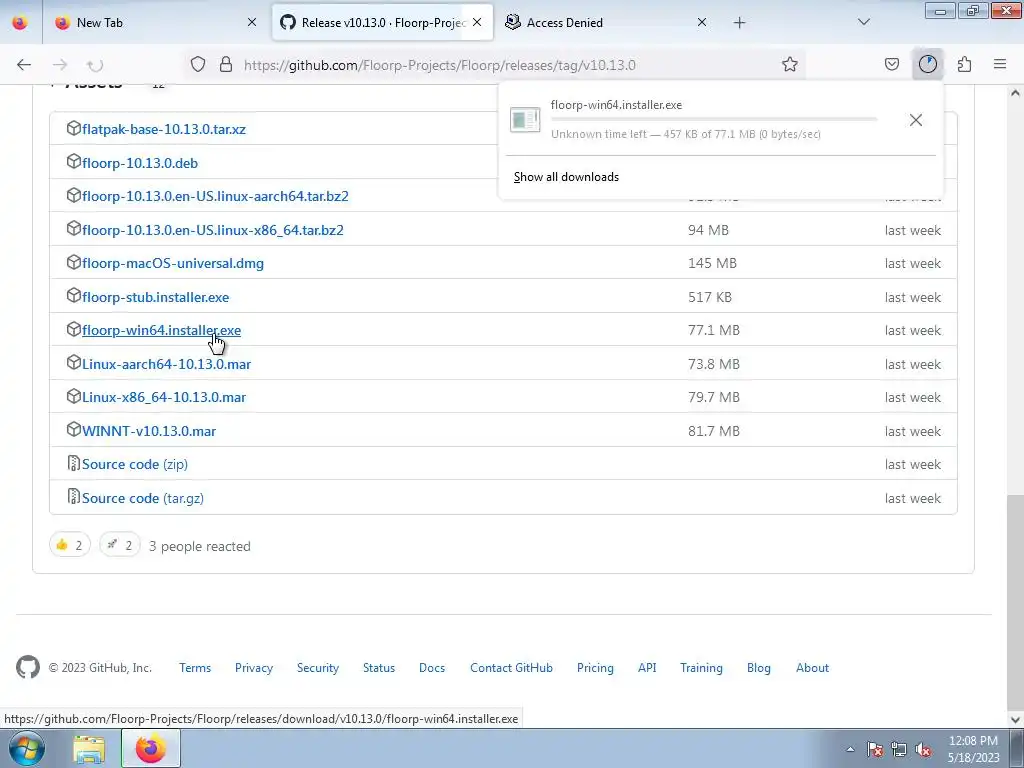Click zip file icon beside Source code (zip)

(x=74, y=463)
